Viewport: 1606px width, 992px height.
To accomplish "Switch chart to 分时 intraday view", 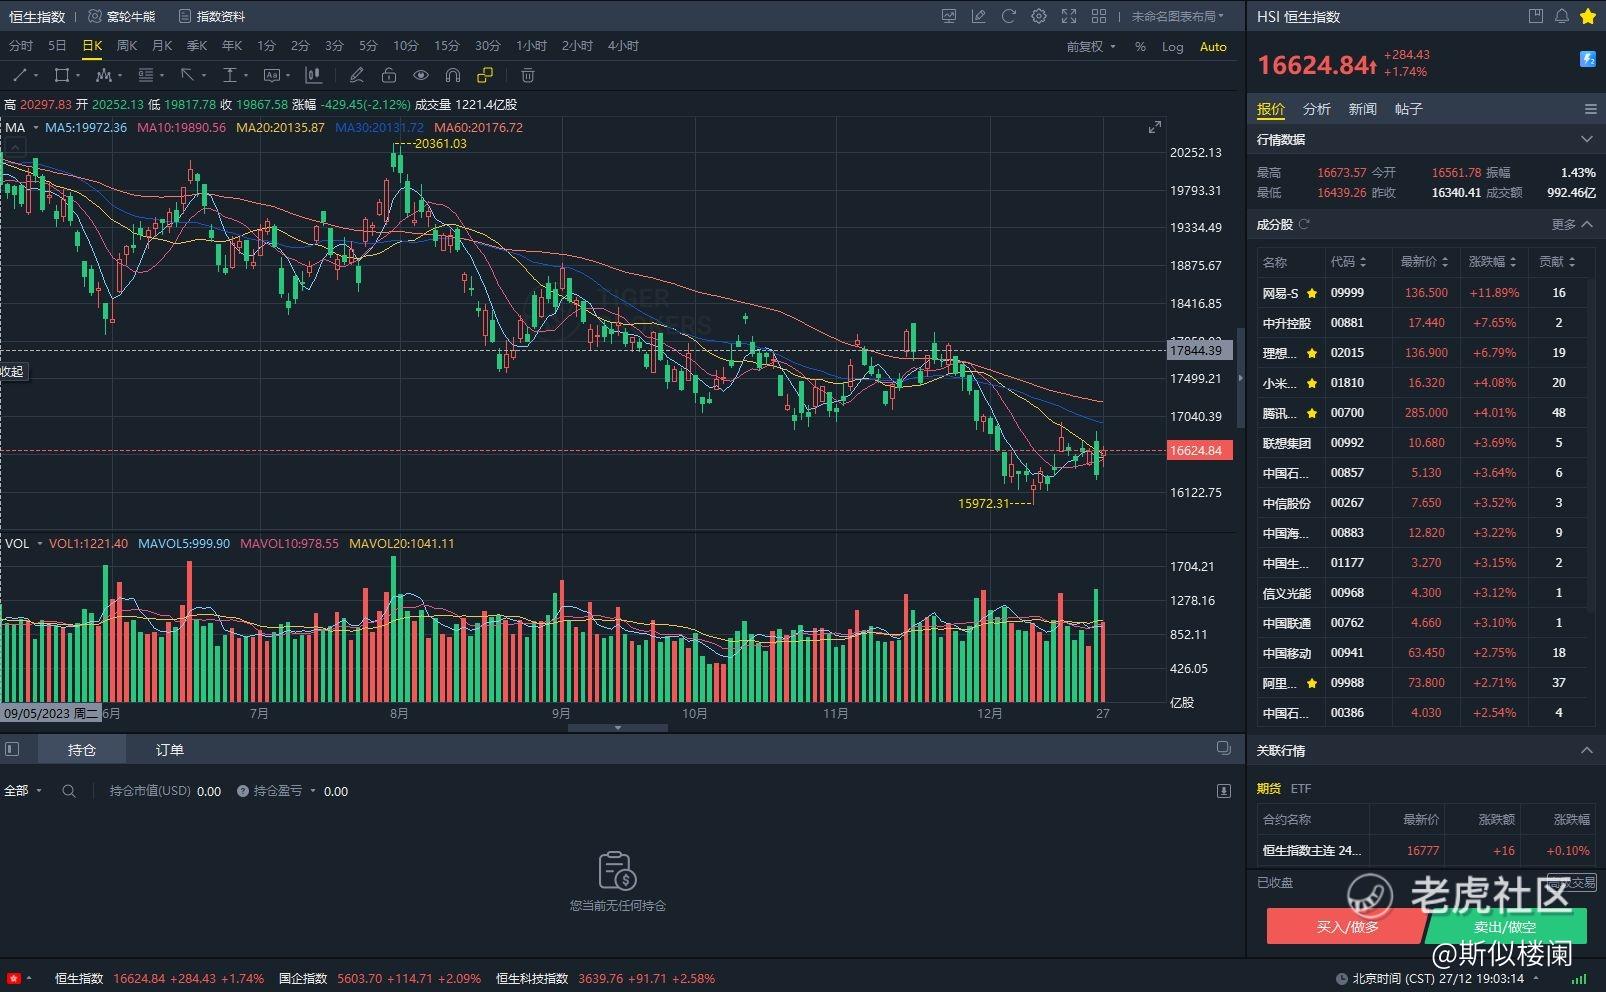I will (x=20, y=46).
